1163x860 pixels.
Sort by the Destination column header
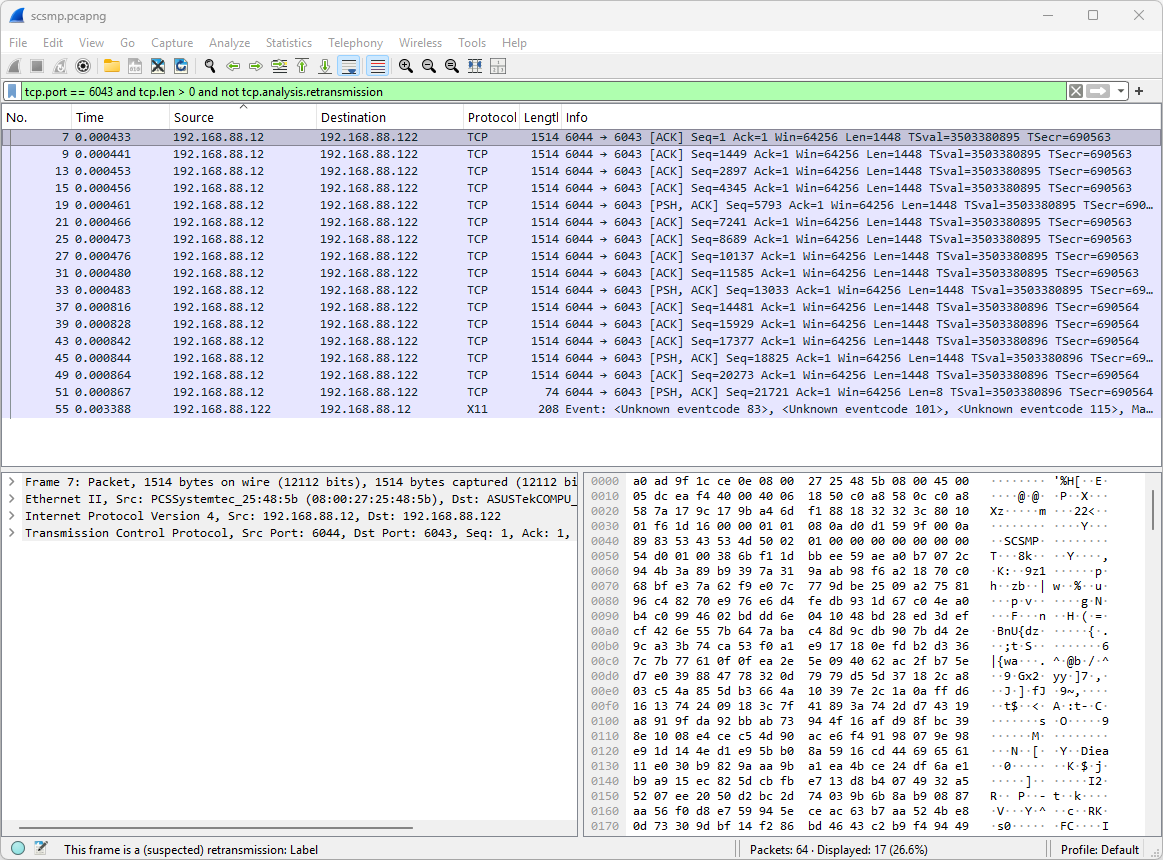coord(389,117)
